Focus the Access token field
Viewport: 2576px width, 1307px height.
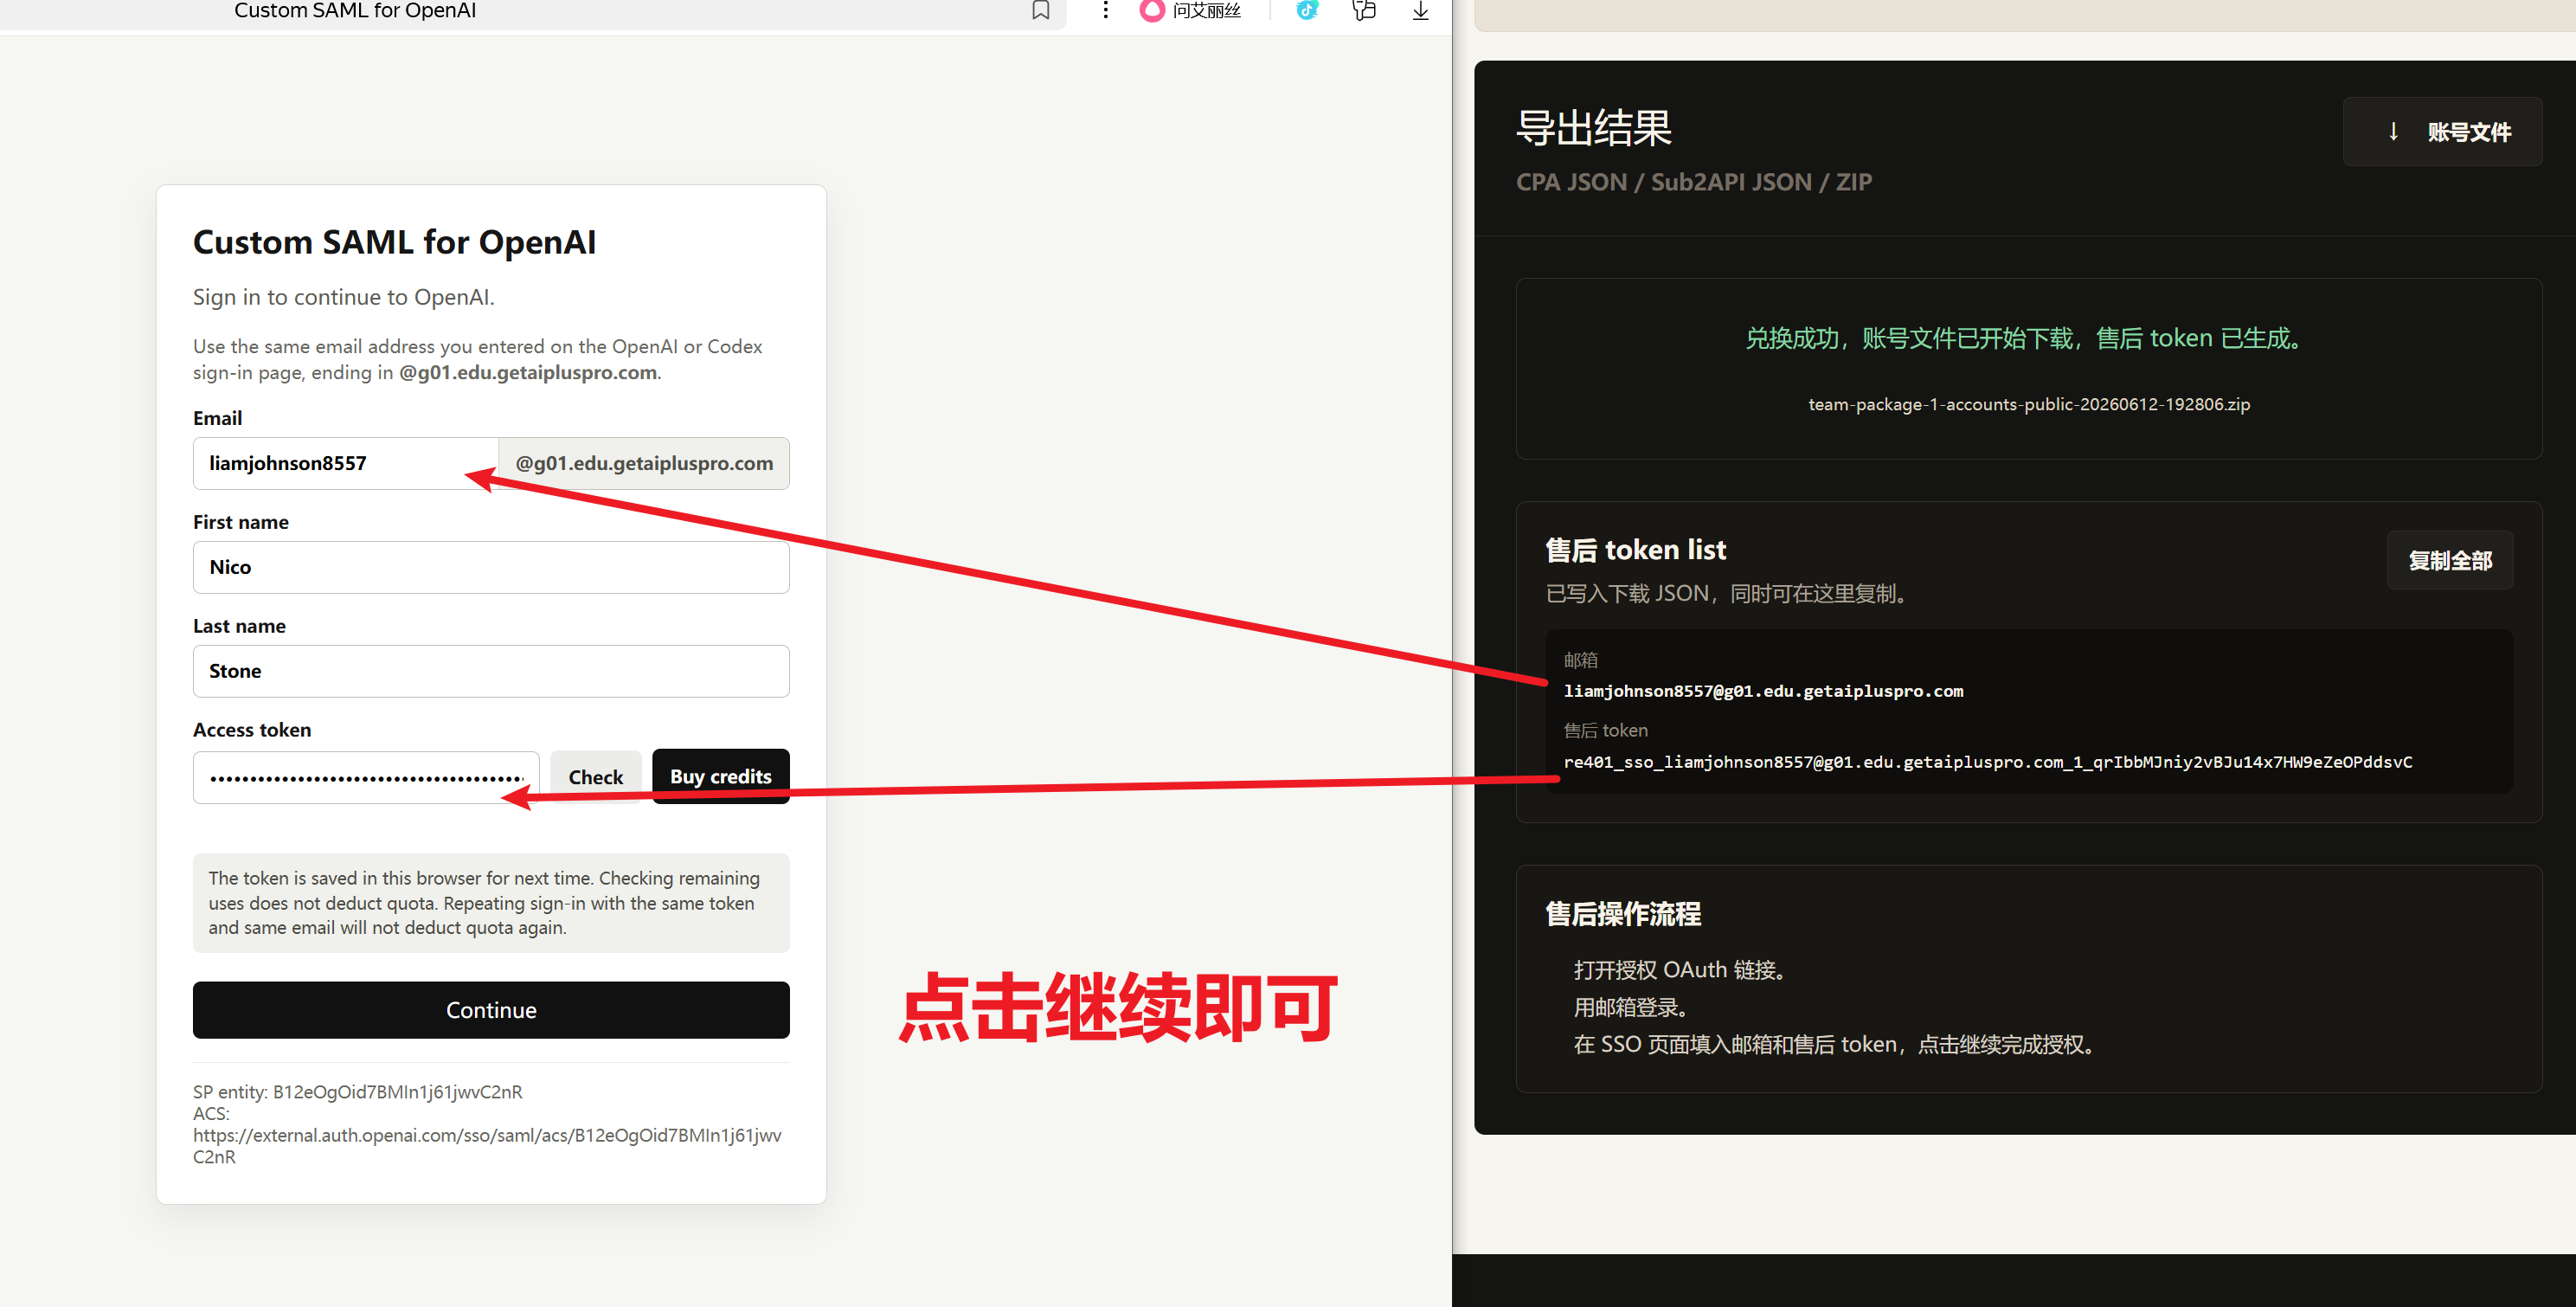tap(366, 777)
